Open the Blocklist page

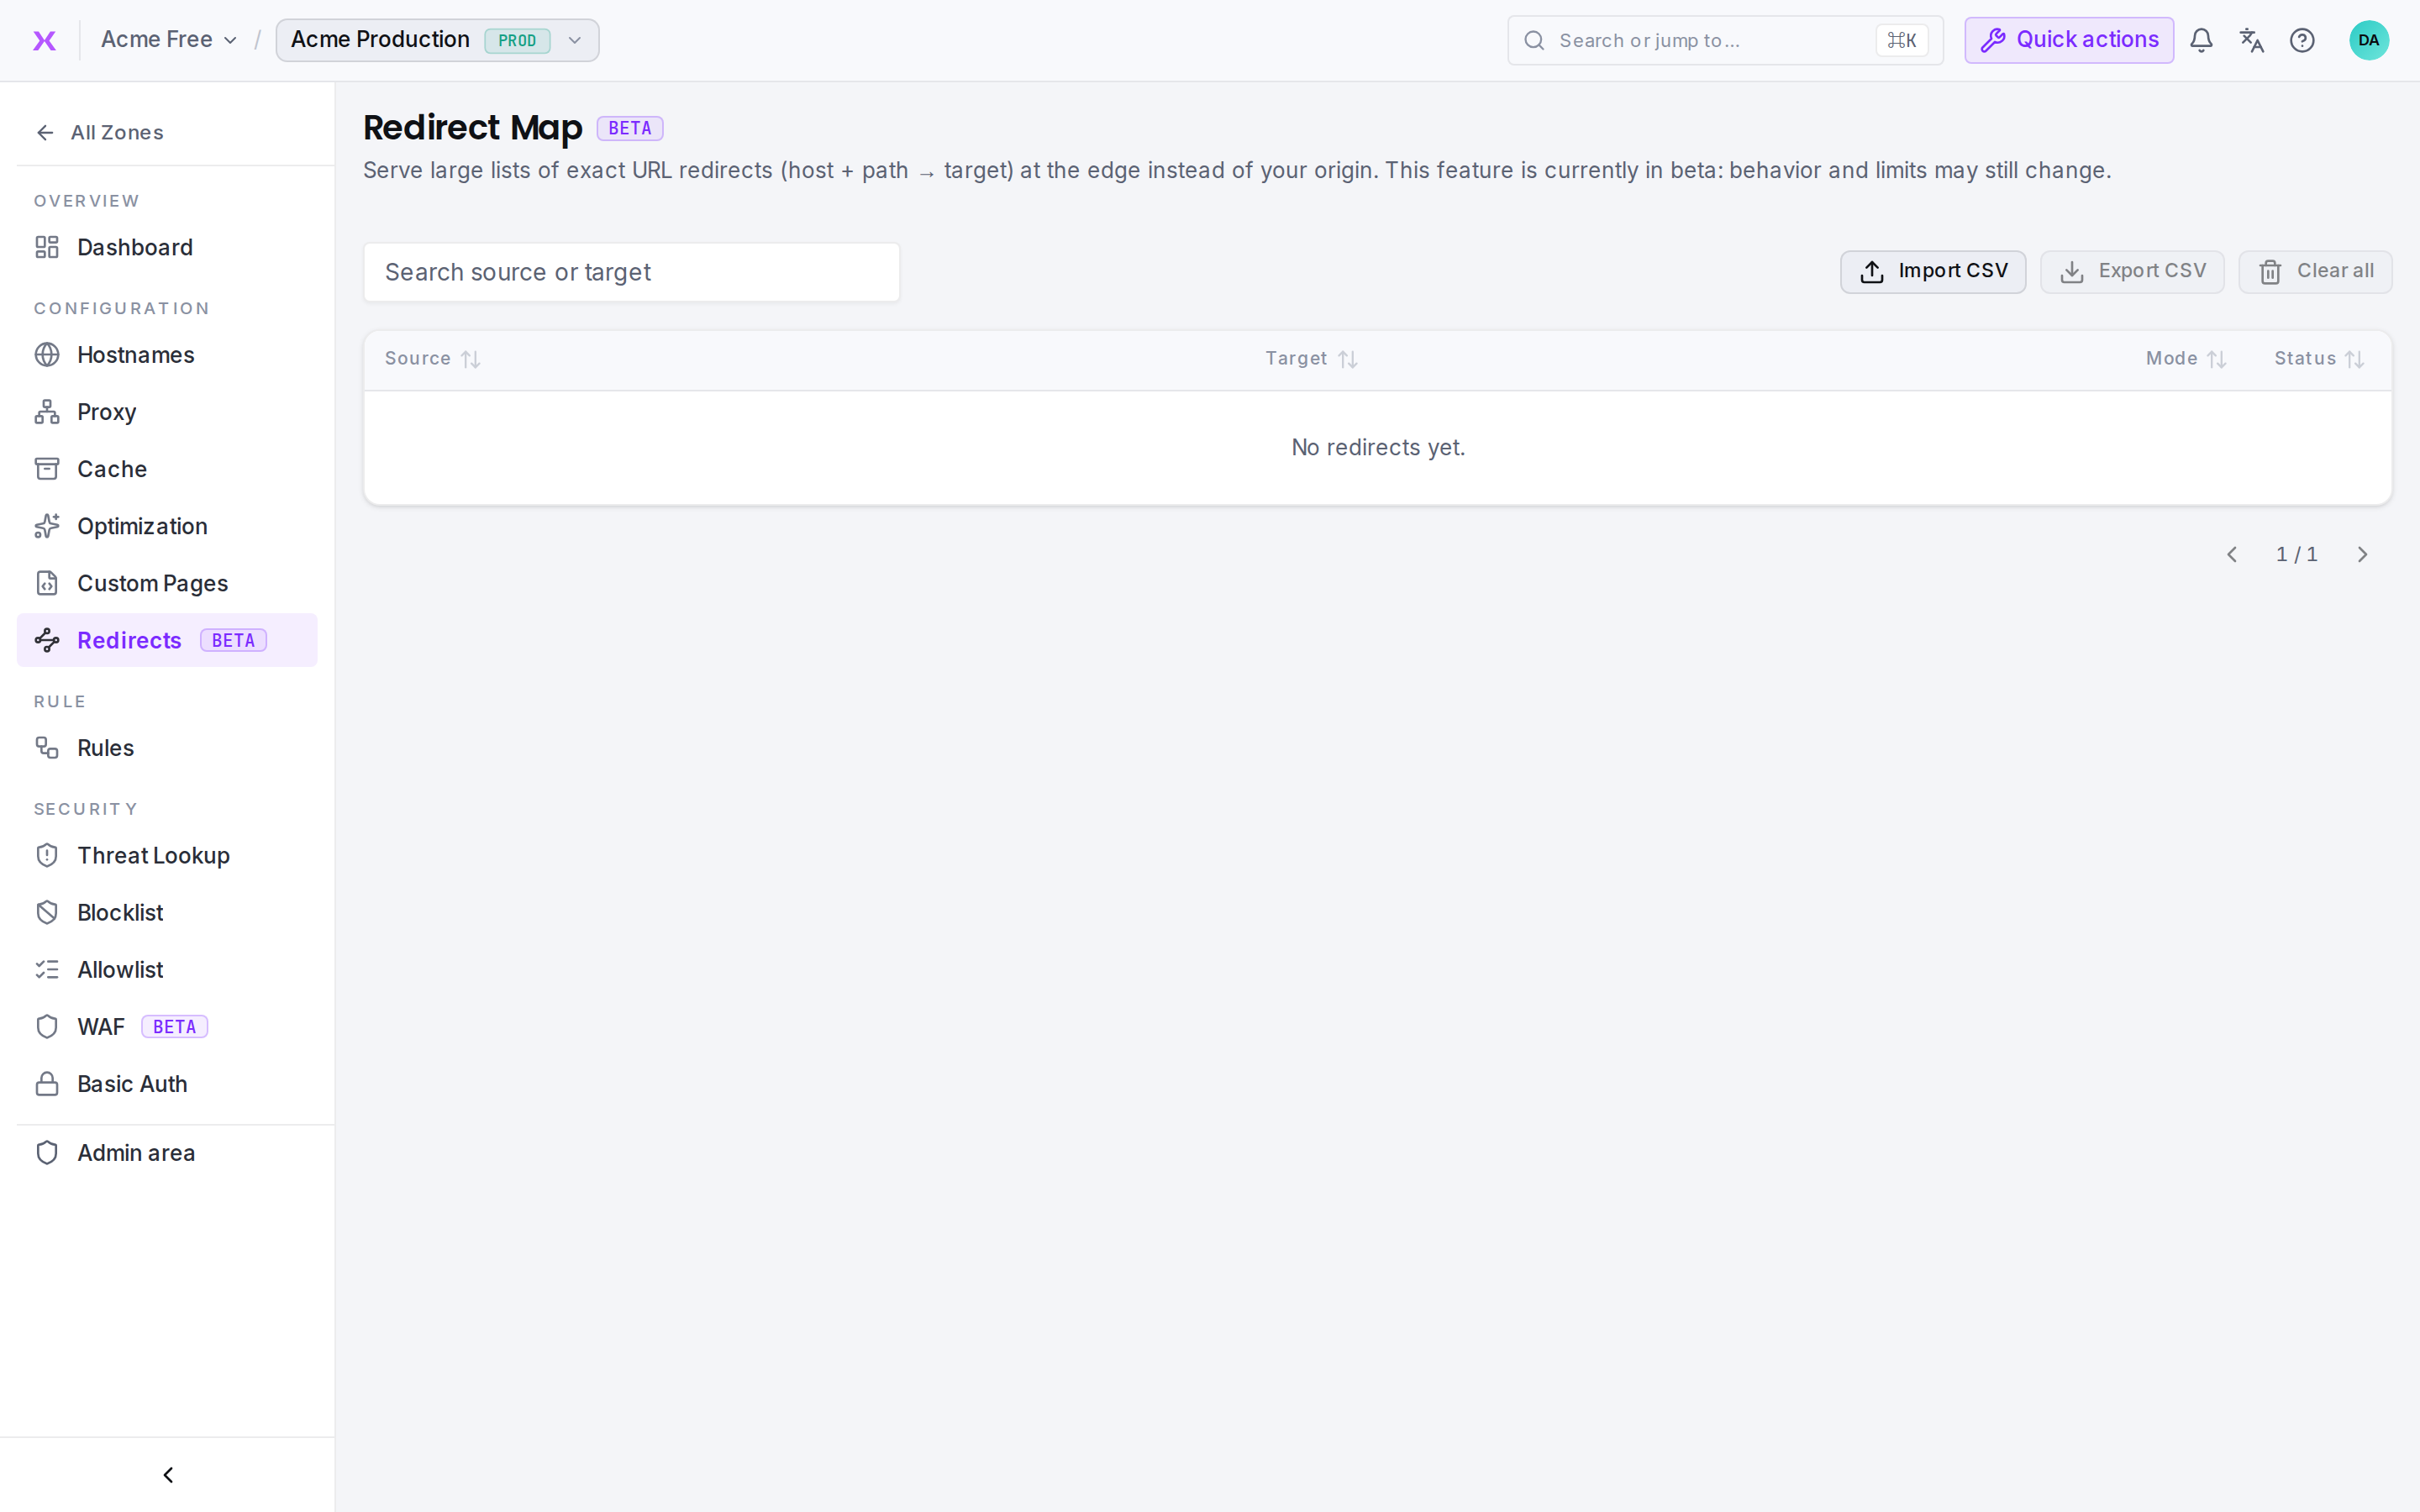pyautogui.click(x=167, y=912)
